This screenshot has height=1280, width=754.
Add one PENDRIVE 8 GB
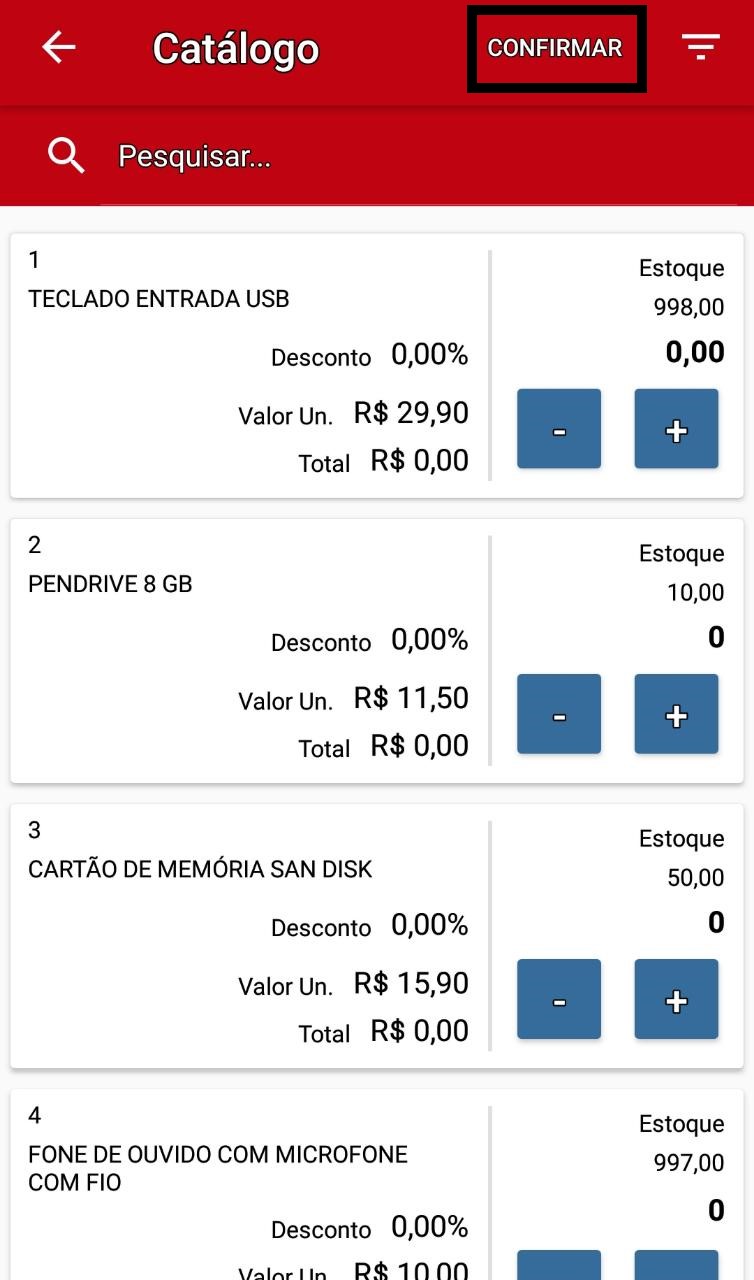coord(676,714)
